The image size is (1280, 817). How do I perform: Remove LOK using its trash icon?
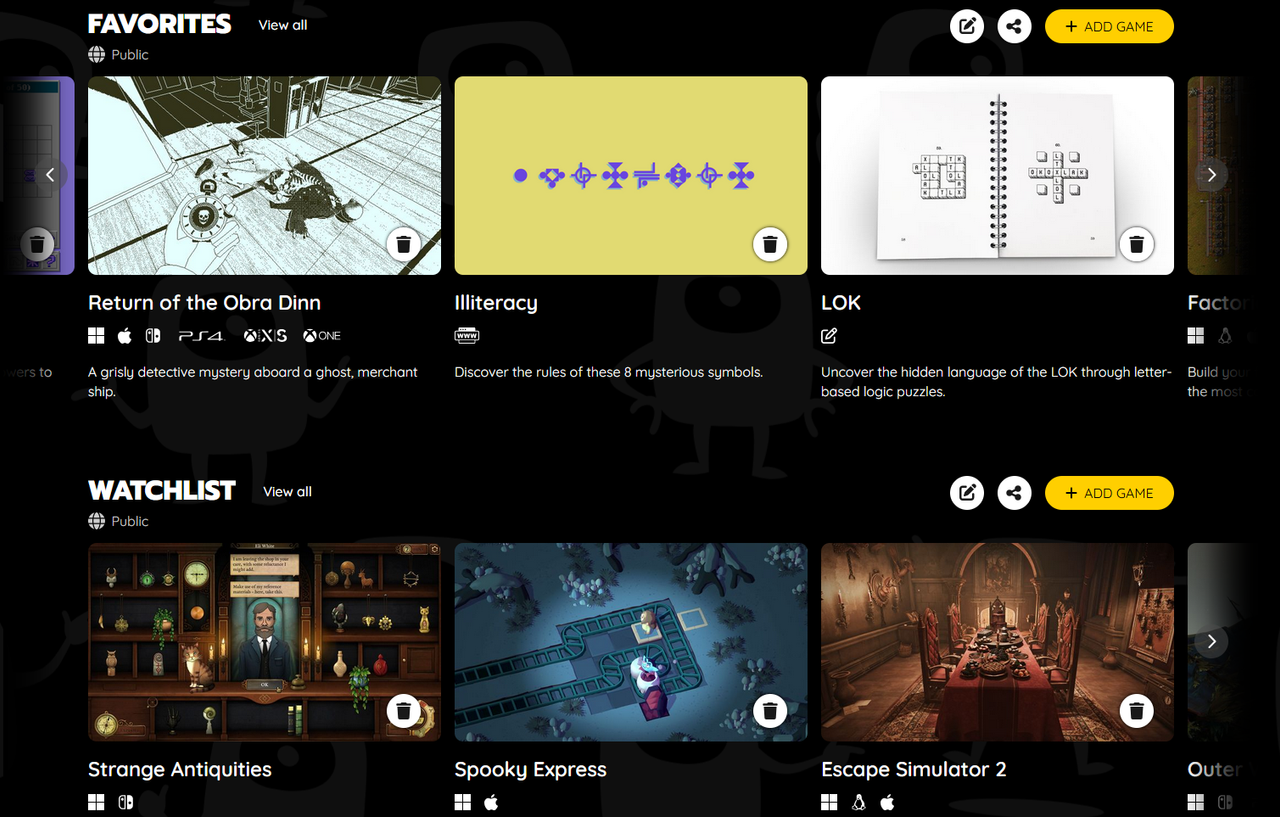1136,244
